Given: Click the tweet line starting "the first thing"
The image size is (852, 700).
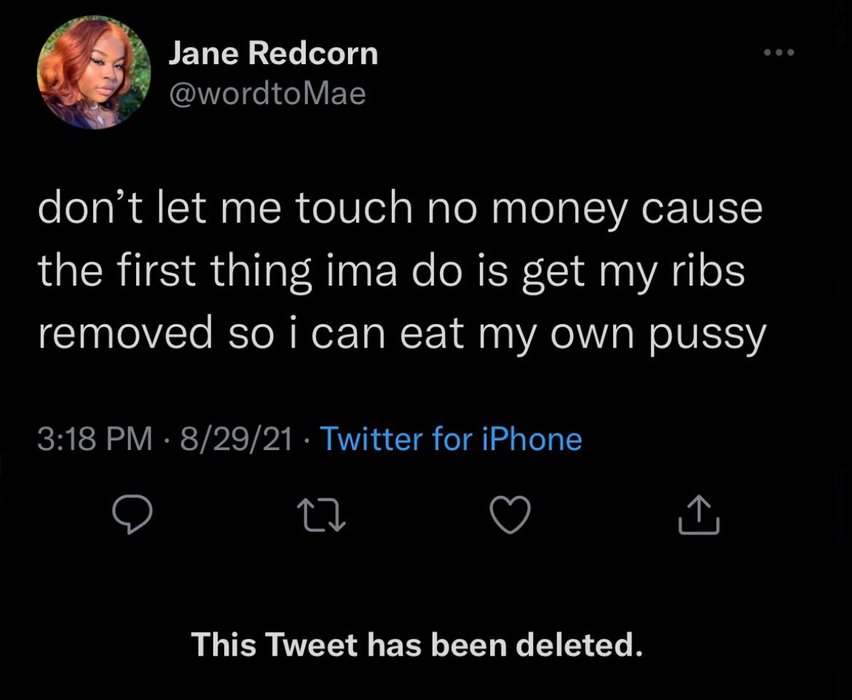Looking at the screenshot, I should click(x=392, y=272).
